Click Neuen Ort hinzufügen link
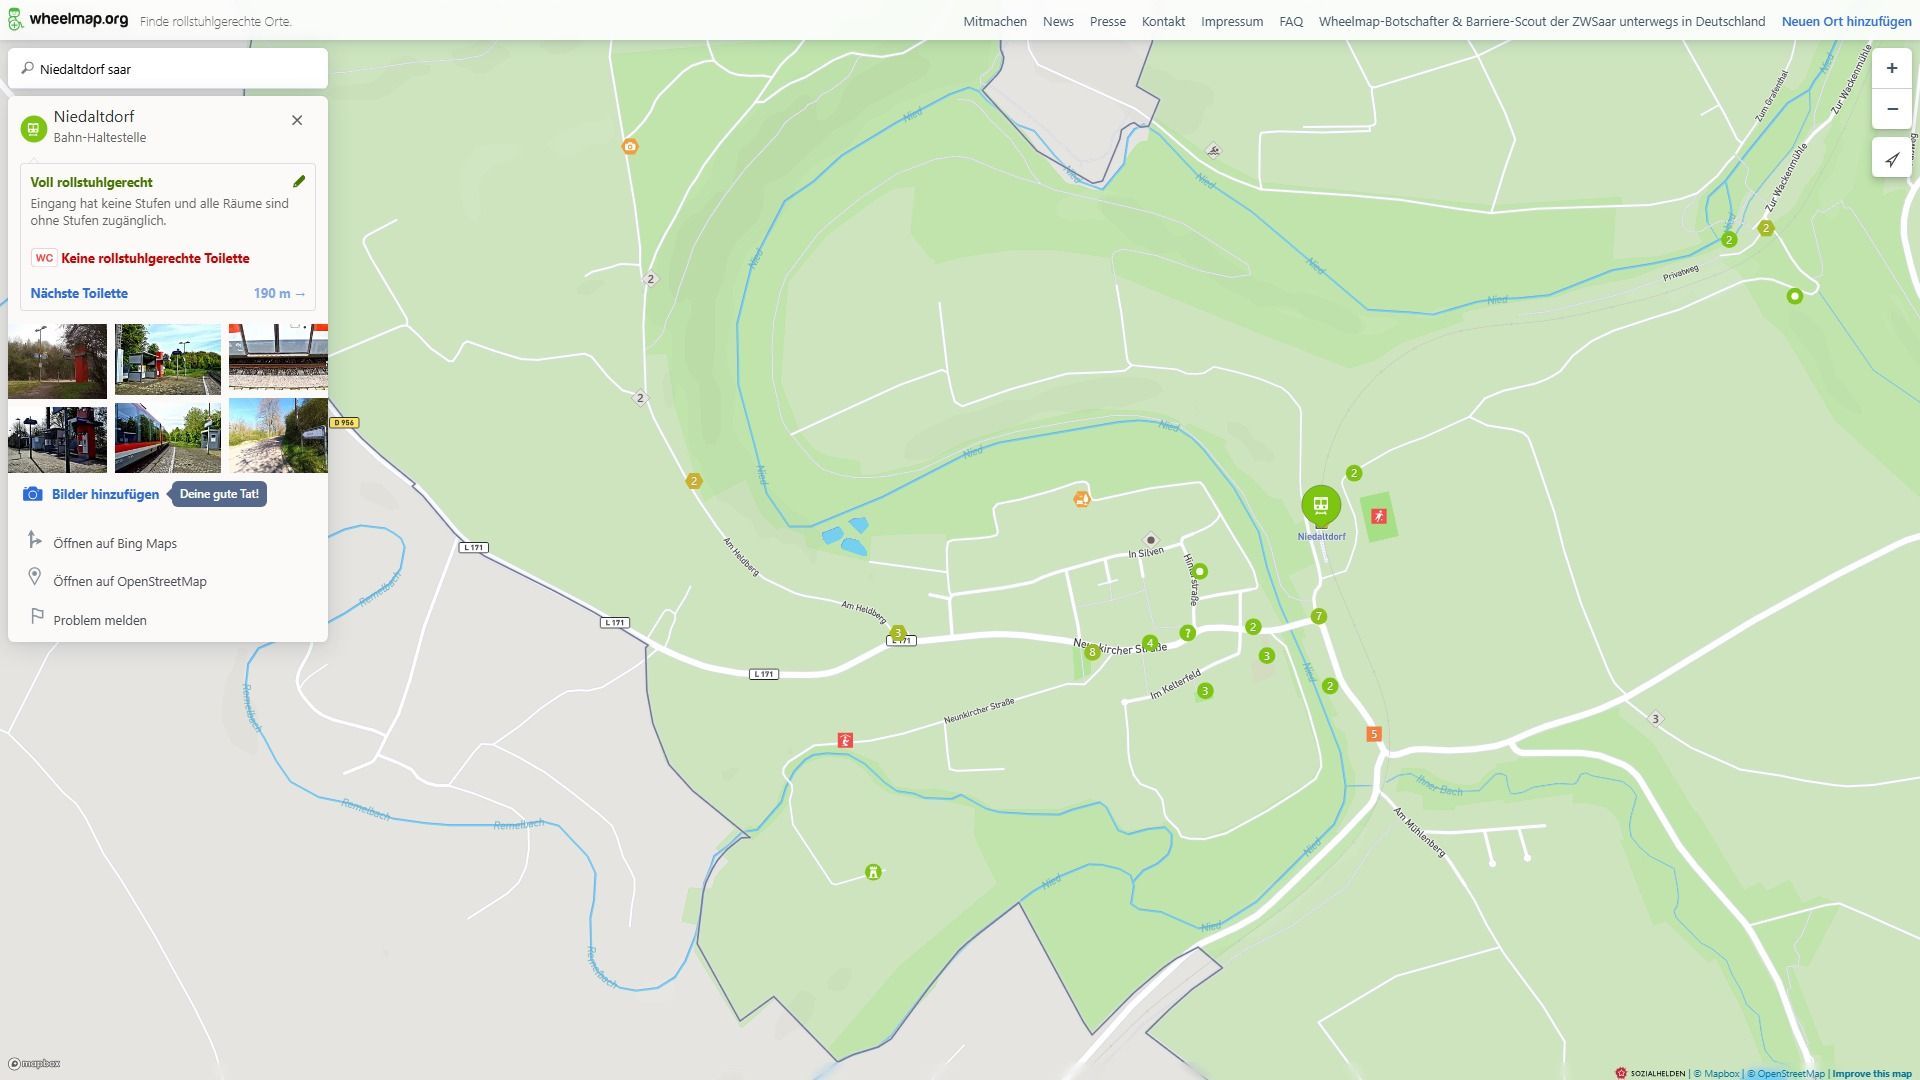The width and height of the screenshot is (1920, 1080). pyautogui.click(x=1846, y=21)
